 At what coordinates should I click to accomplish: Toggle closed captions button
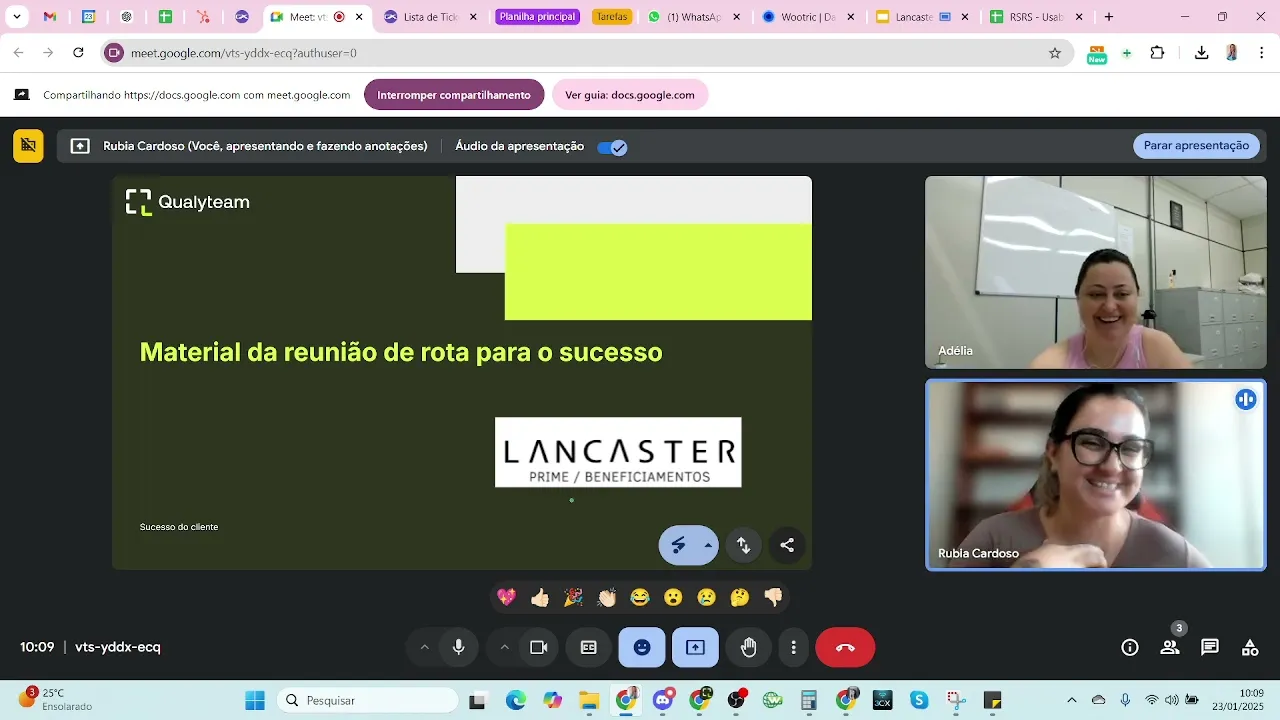coord(589,647)
